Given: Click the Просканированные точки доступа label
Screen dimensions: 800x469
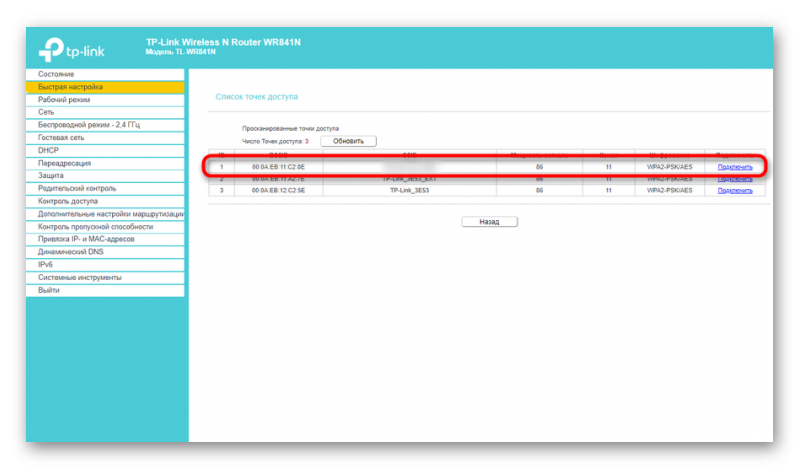Looking at the screenshot, I should click(x=290, y=129).
